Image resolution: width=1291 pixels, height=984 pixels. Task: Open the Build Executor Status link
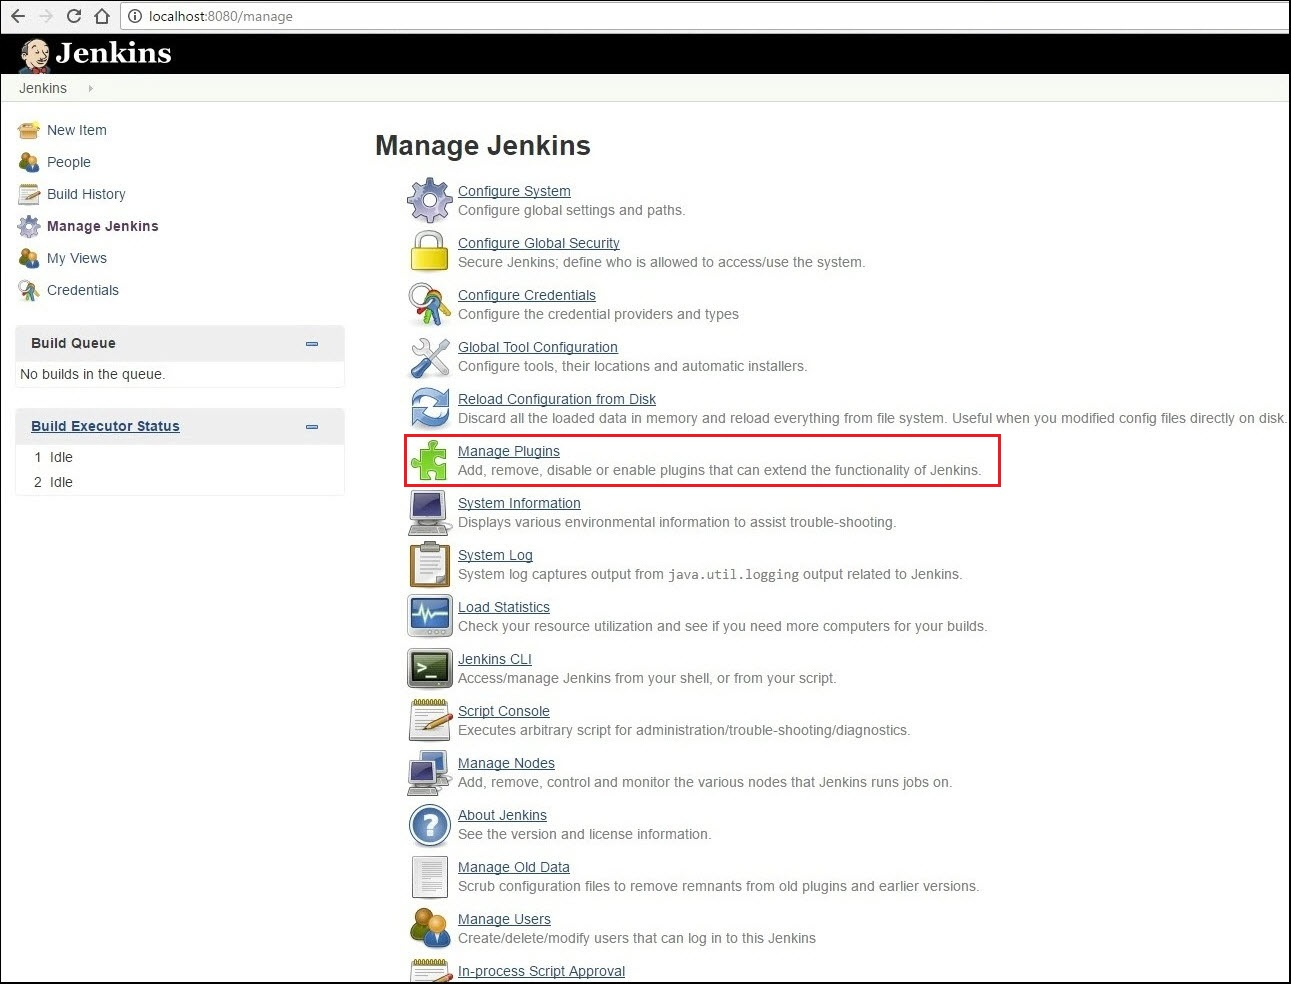point(105,426)
